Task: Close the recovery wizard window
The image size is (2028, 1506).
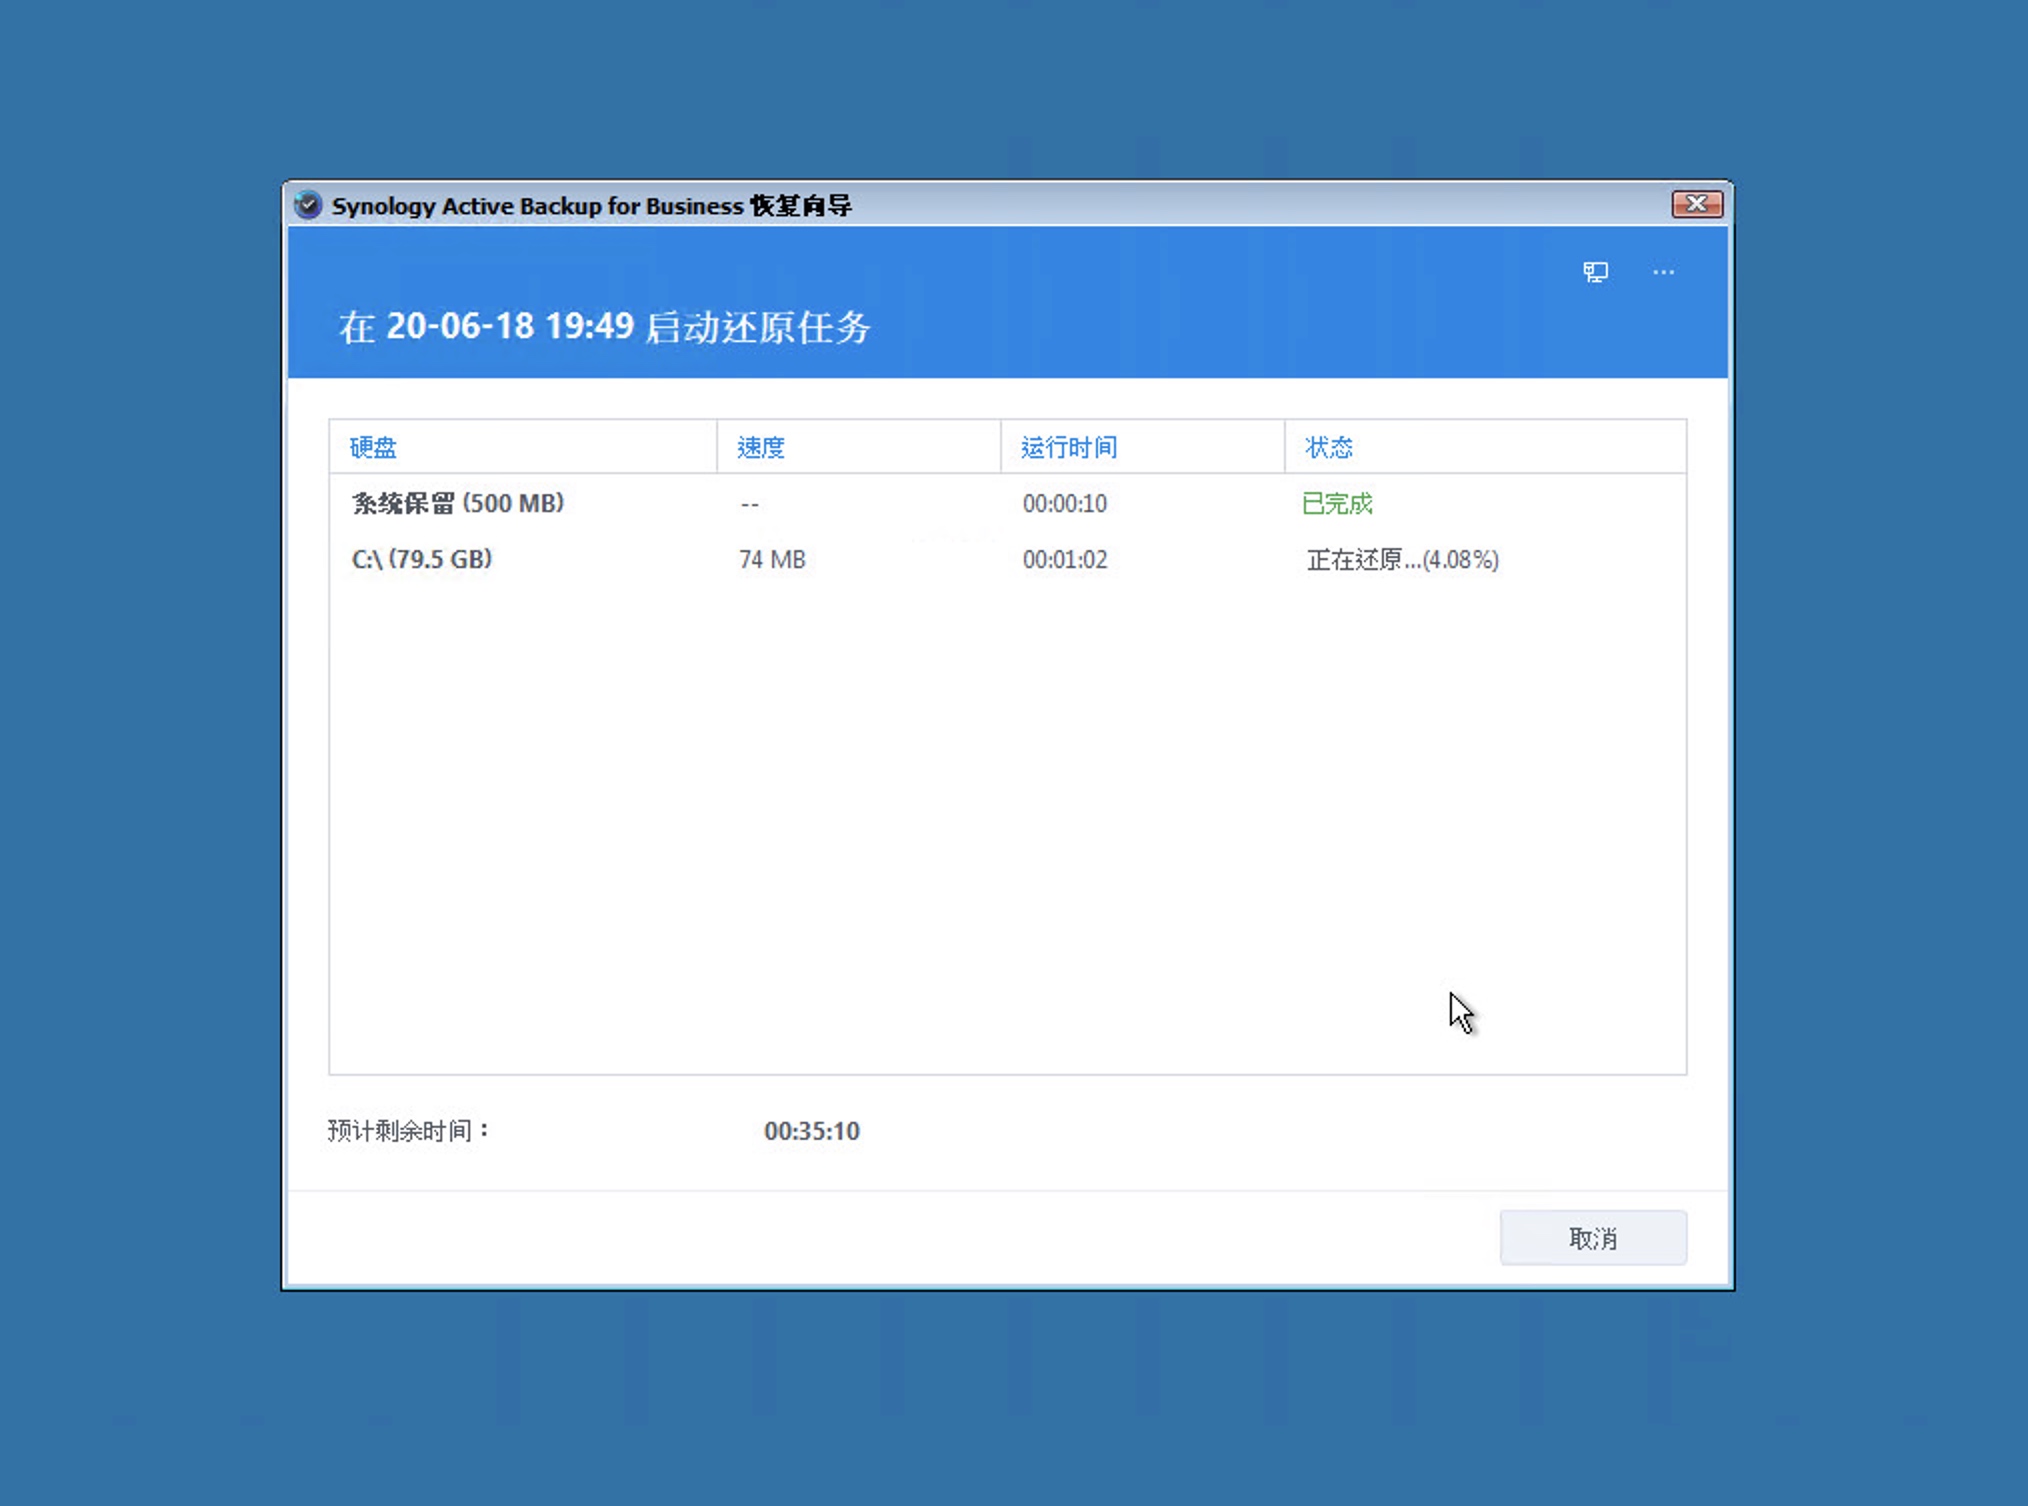Action: (1697, 204)
